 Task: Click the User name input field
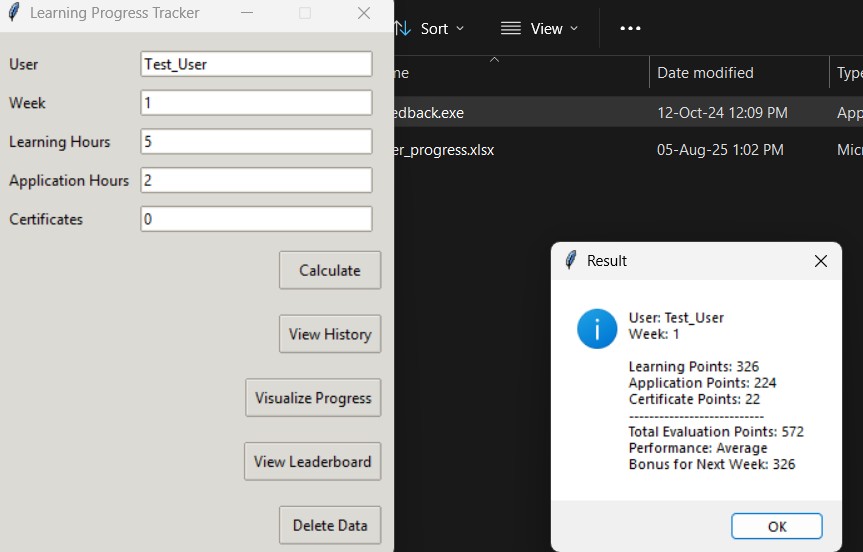(x=256, y=64)
